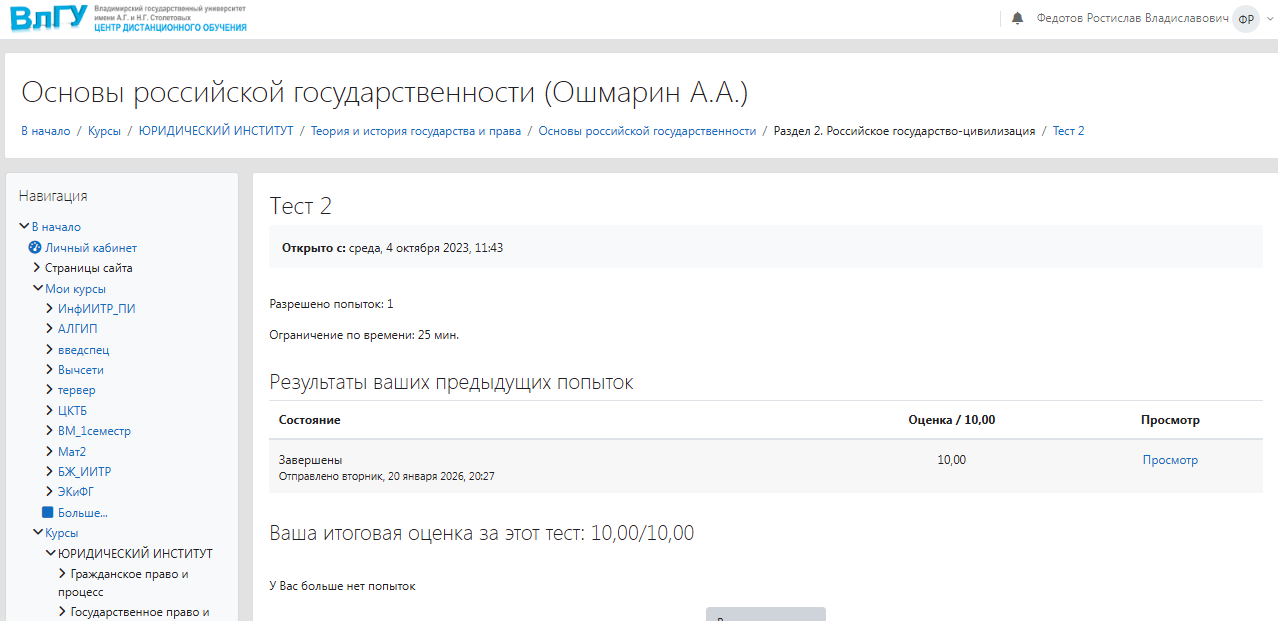Image resolution: width=1278 pixels, height=621 pixels.
Task: Select the тервер course in navigation
Action: (77, 390)
